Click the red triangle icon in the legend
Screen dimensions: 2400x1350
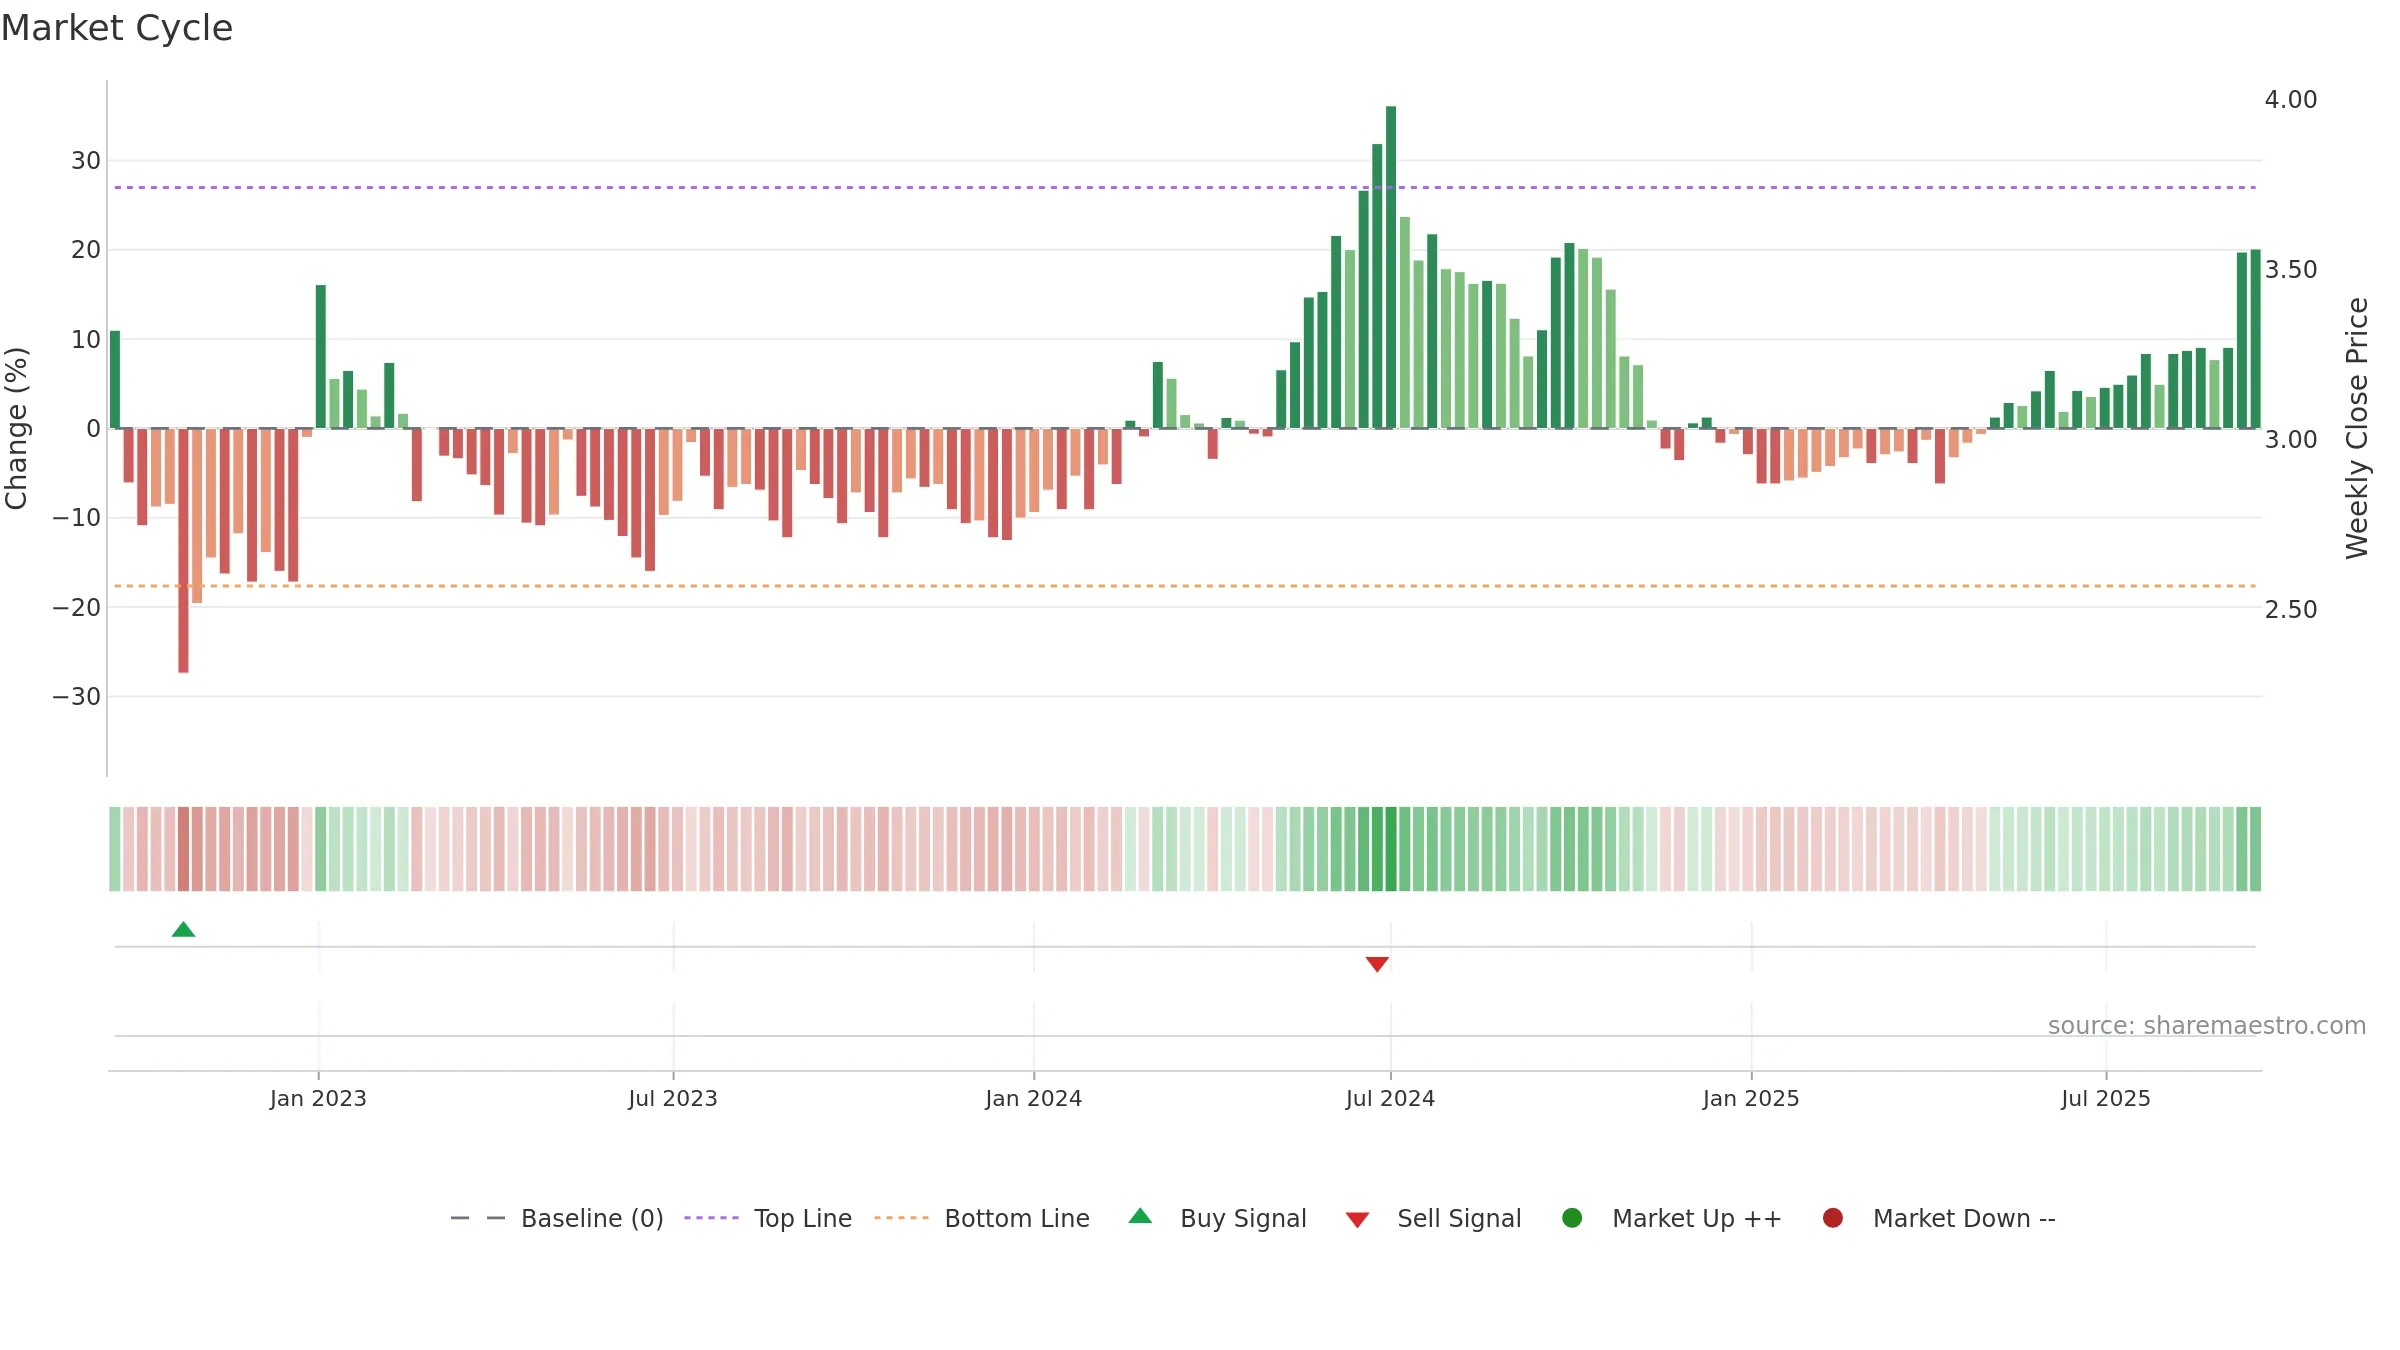pos(1357,1220)
